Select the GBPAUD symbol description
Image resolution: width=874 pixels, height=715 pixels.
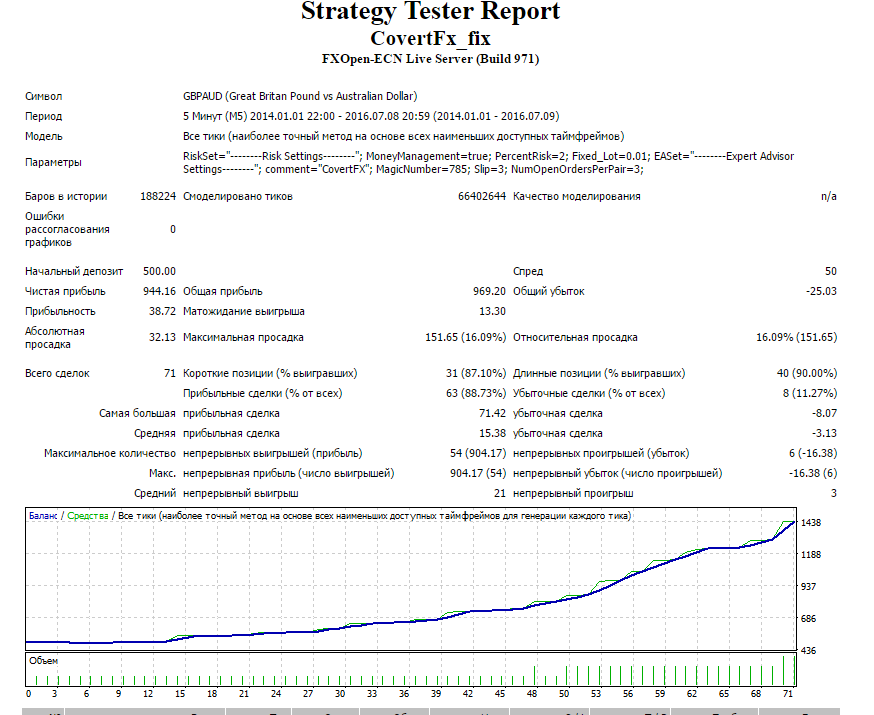300,96
